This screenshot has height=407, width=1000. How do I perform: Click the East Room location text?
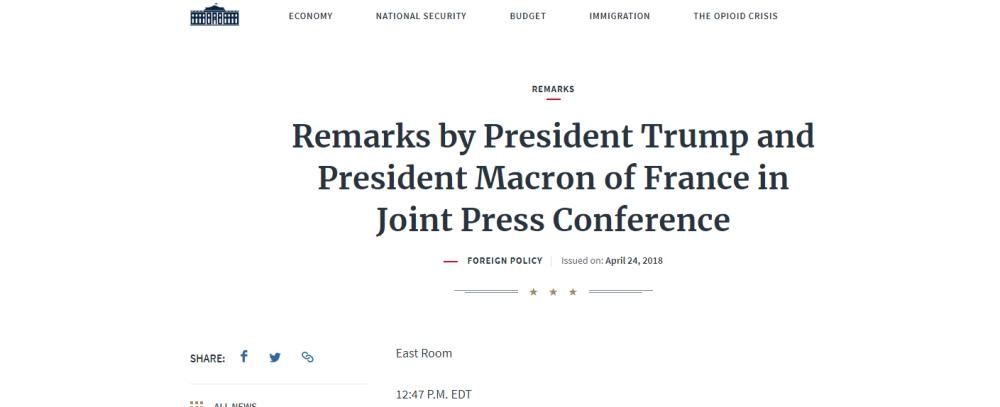click(x=423, y=353)
